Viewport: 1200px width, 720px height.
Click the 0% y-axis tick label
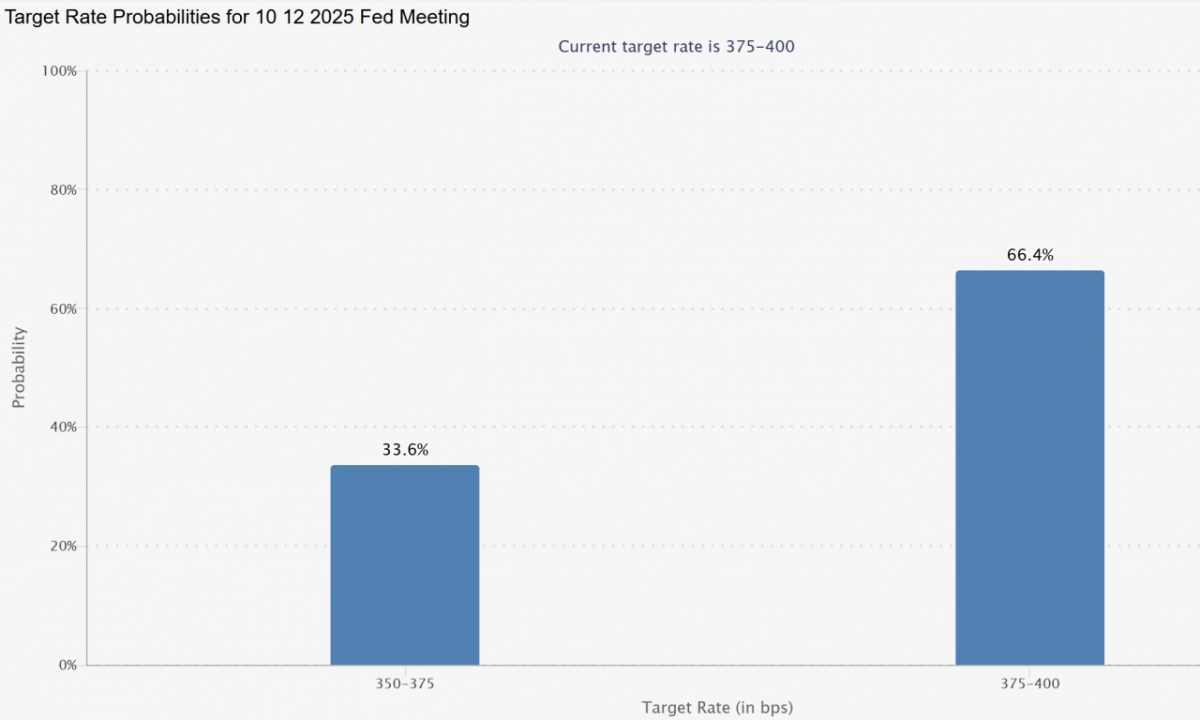pos(66,665)
